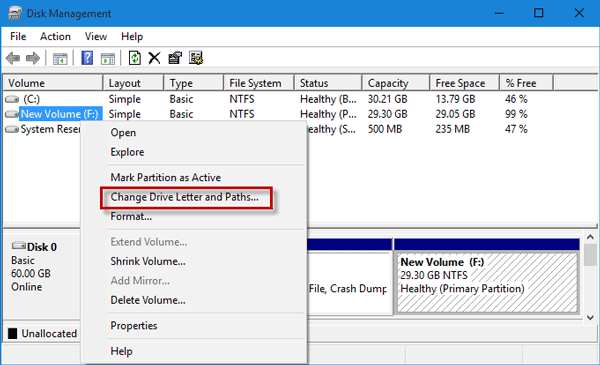Choose Open from the context menu

click(194, 132)
